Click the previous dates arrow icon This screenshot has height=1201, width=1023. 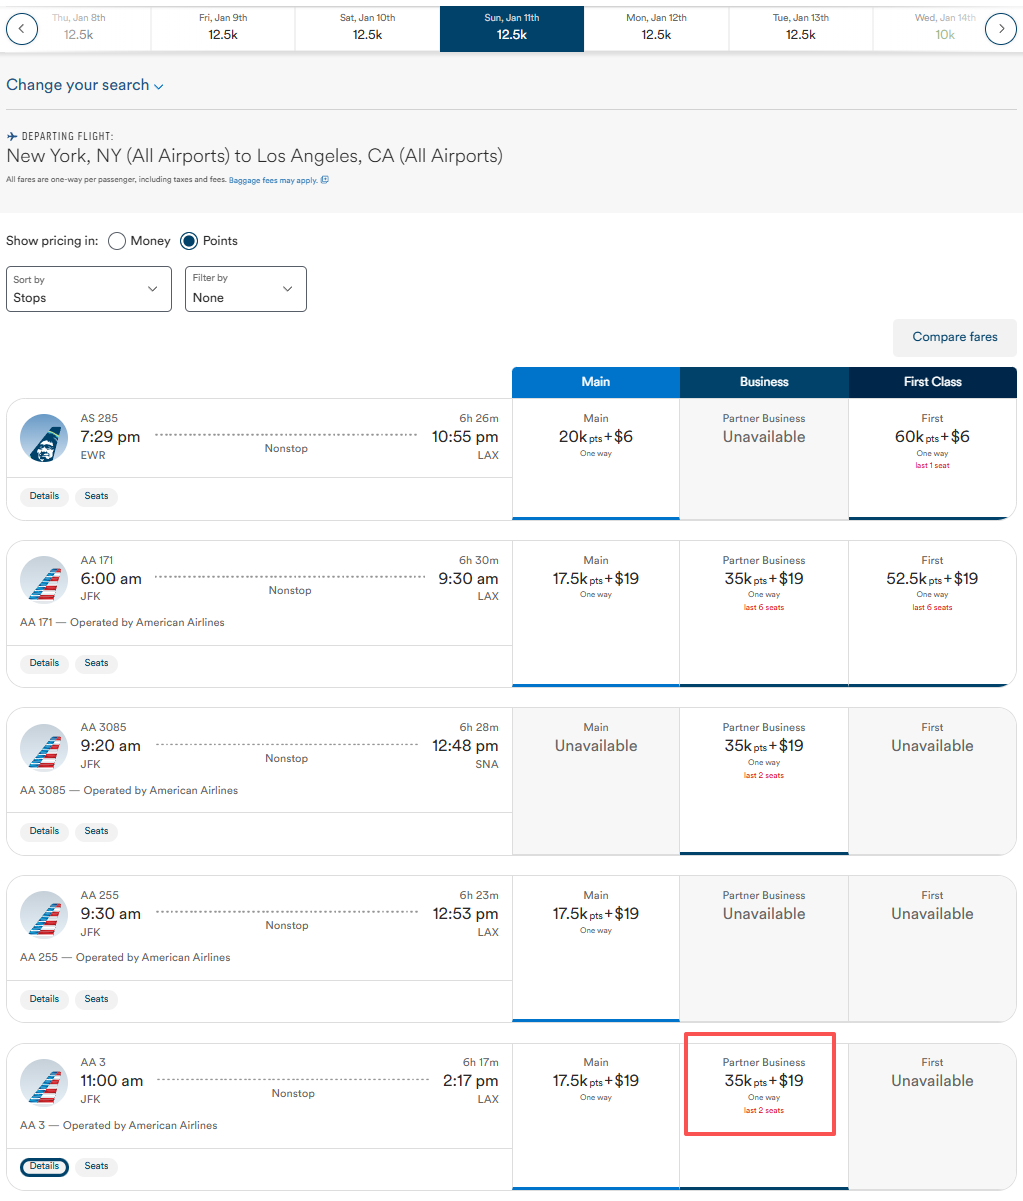(22, 29)
